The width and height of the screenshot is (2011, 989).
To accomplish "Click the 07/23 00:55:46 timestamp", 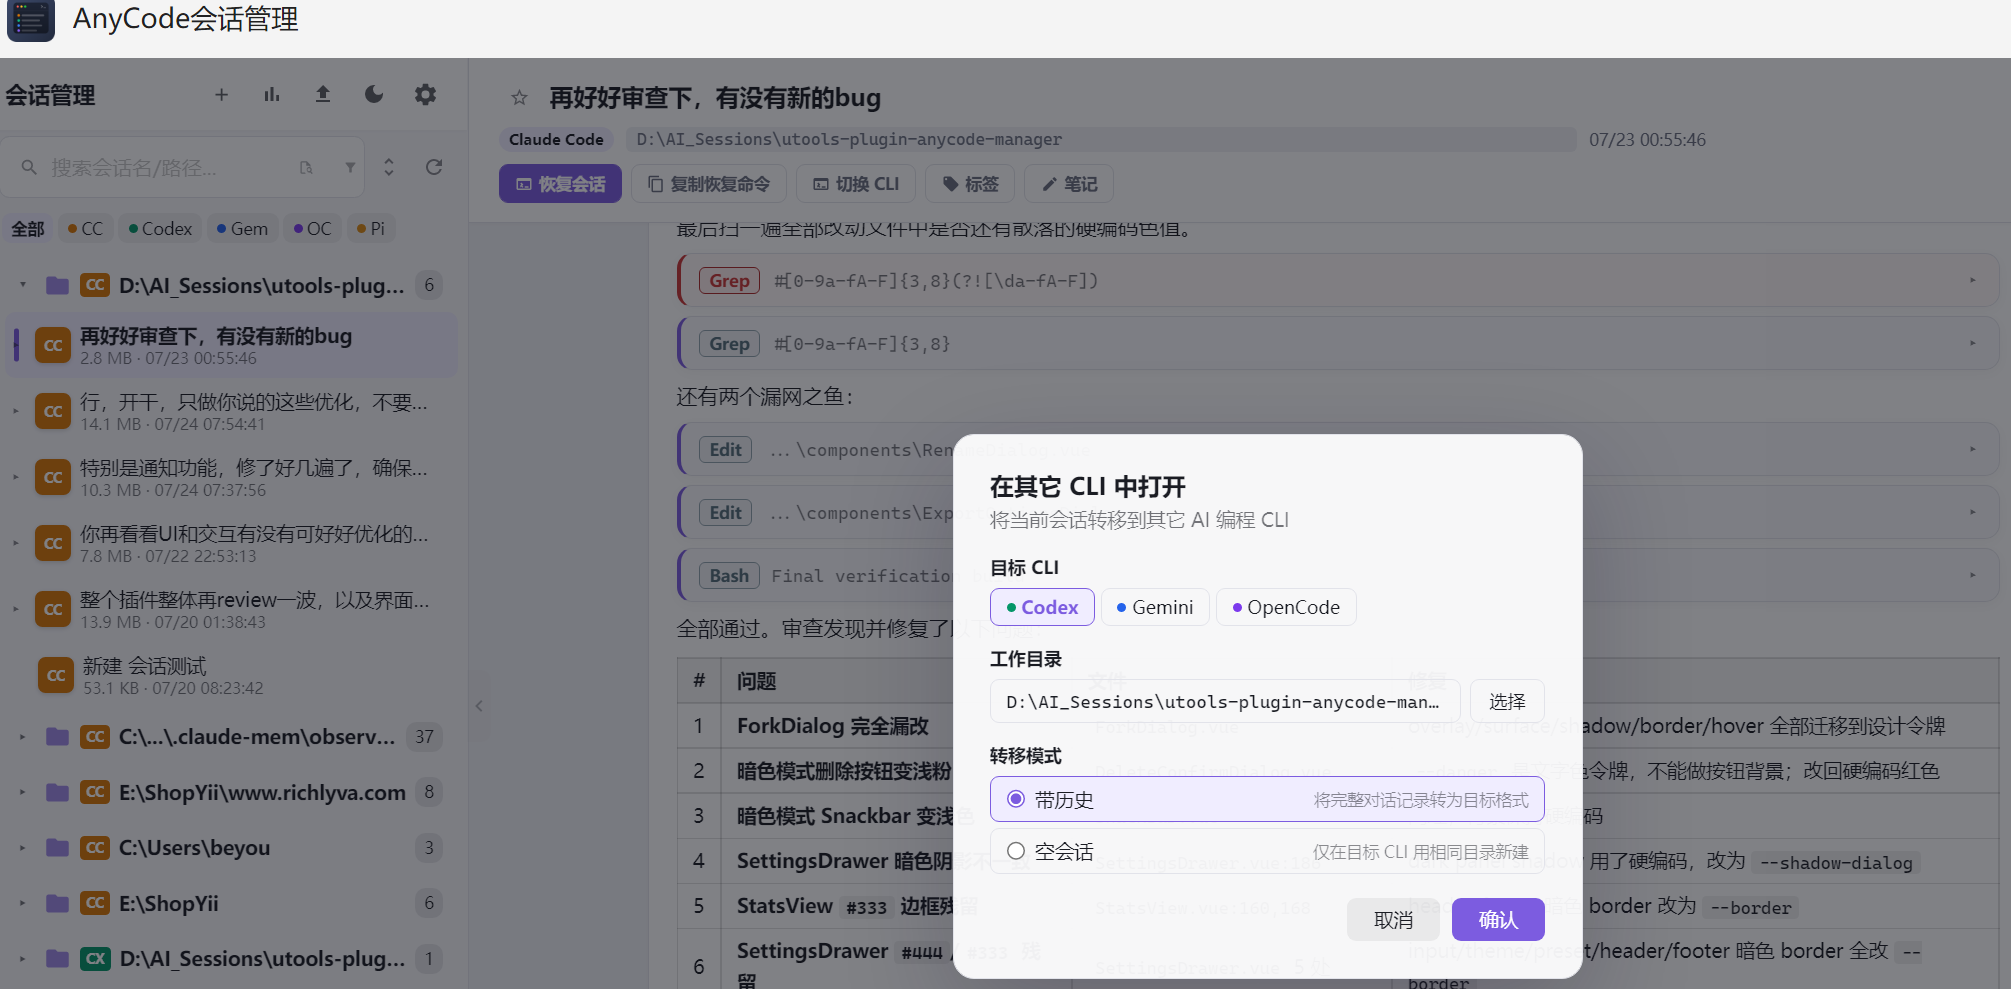I will pyautogui.click(x=1647, y=139).
